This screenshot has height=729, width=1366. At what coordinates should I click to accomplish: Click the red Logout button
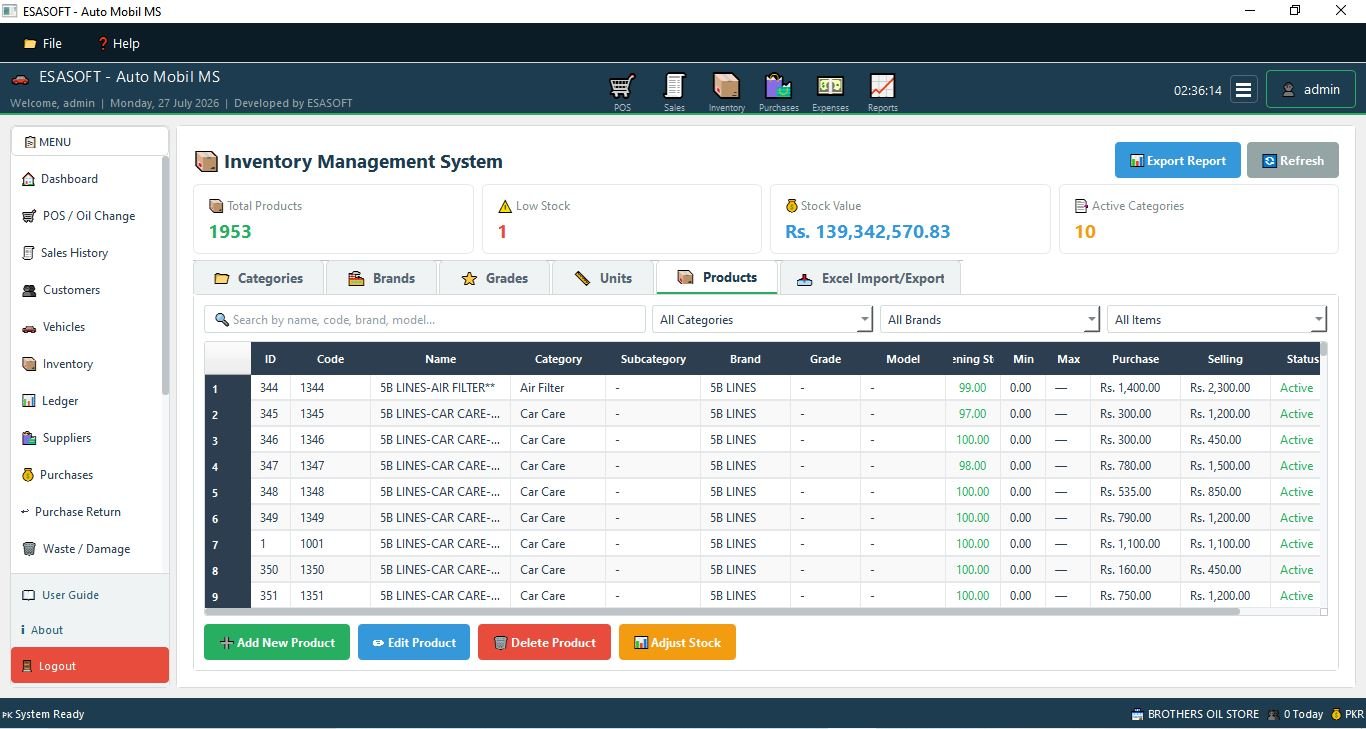coord(90,666)
